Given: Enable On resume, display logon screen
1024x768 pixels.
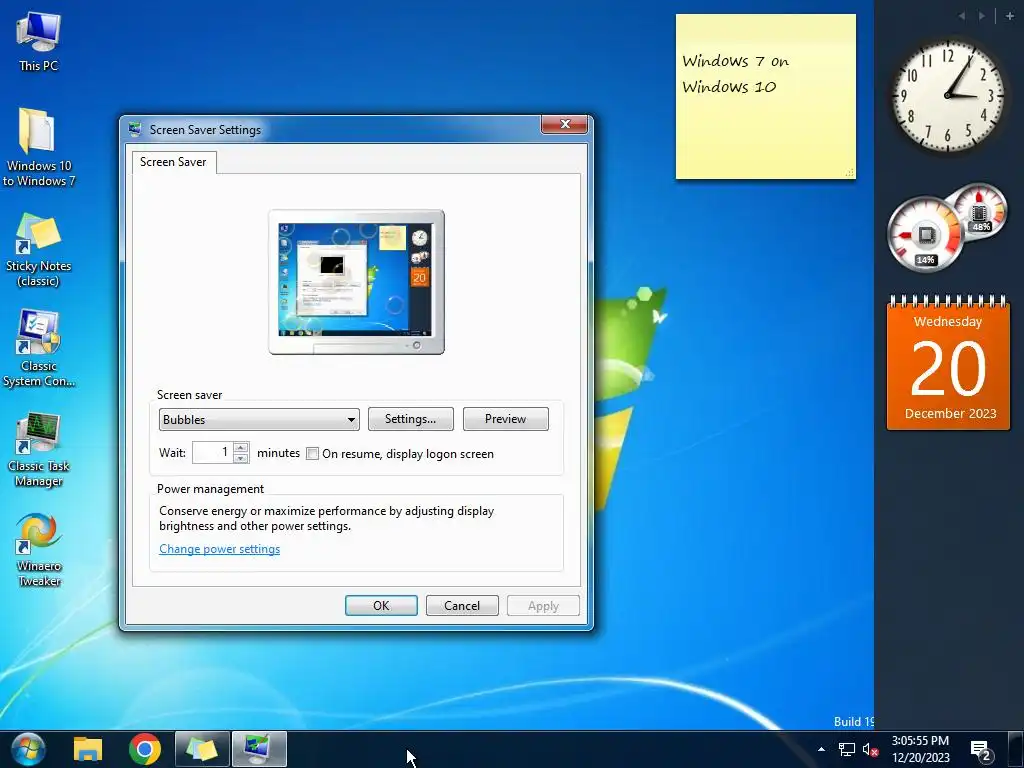Looking at the screenshot, I should (313, 454).
